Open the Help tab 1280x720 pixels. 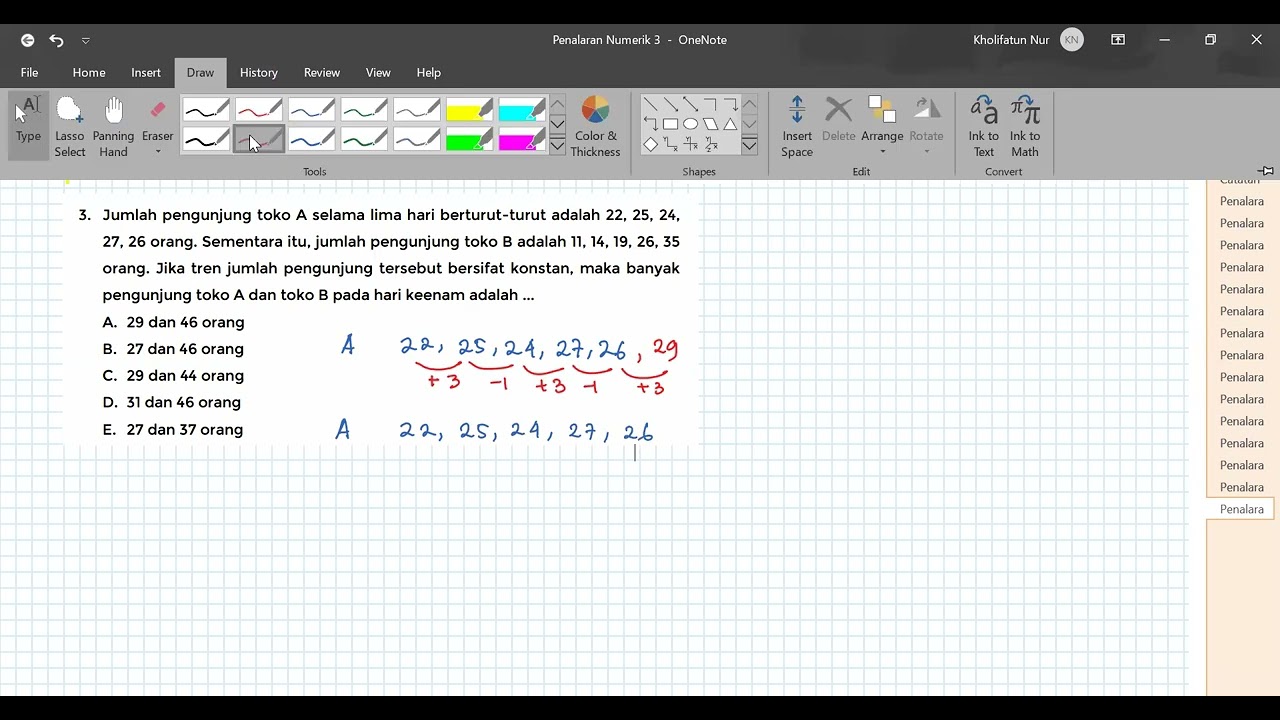(429, 72)
